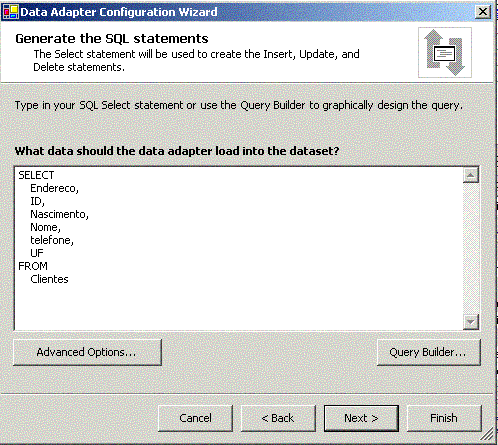This screenshot has height=445, width=498.
Task: Click the SQL box scroll down arrow
Action: pos(471,322)
